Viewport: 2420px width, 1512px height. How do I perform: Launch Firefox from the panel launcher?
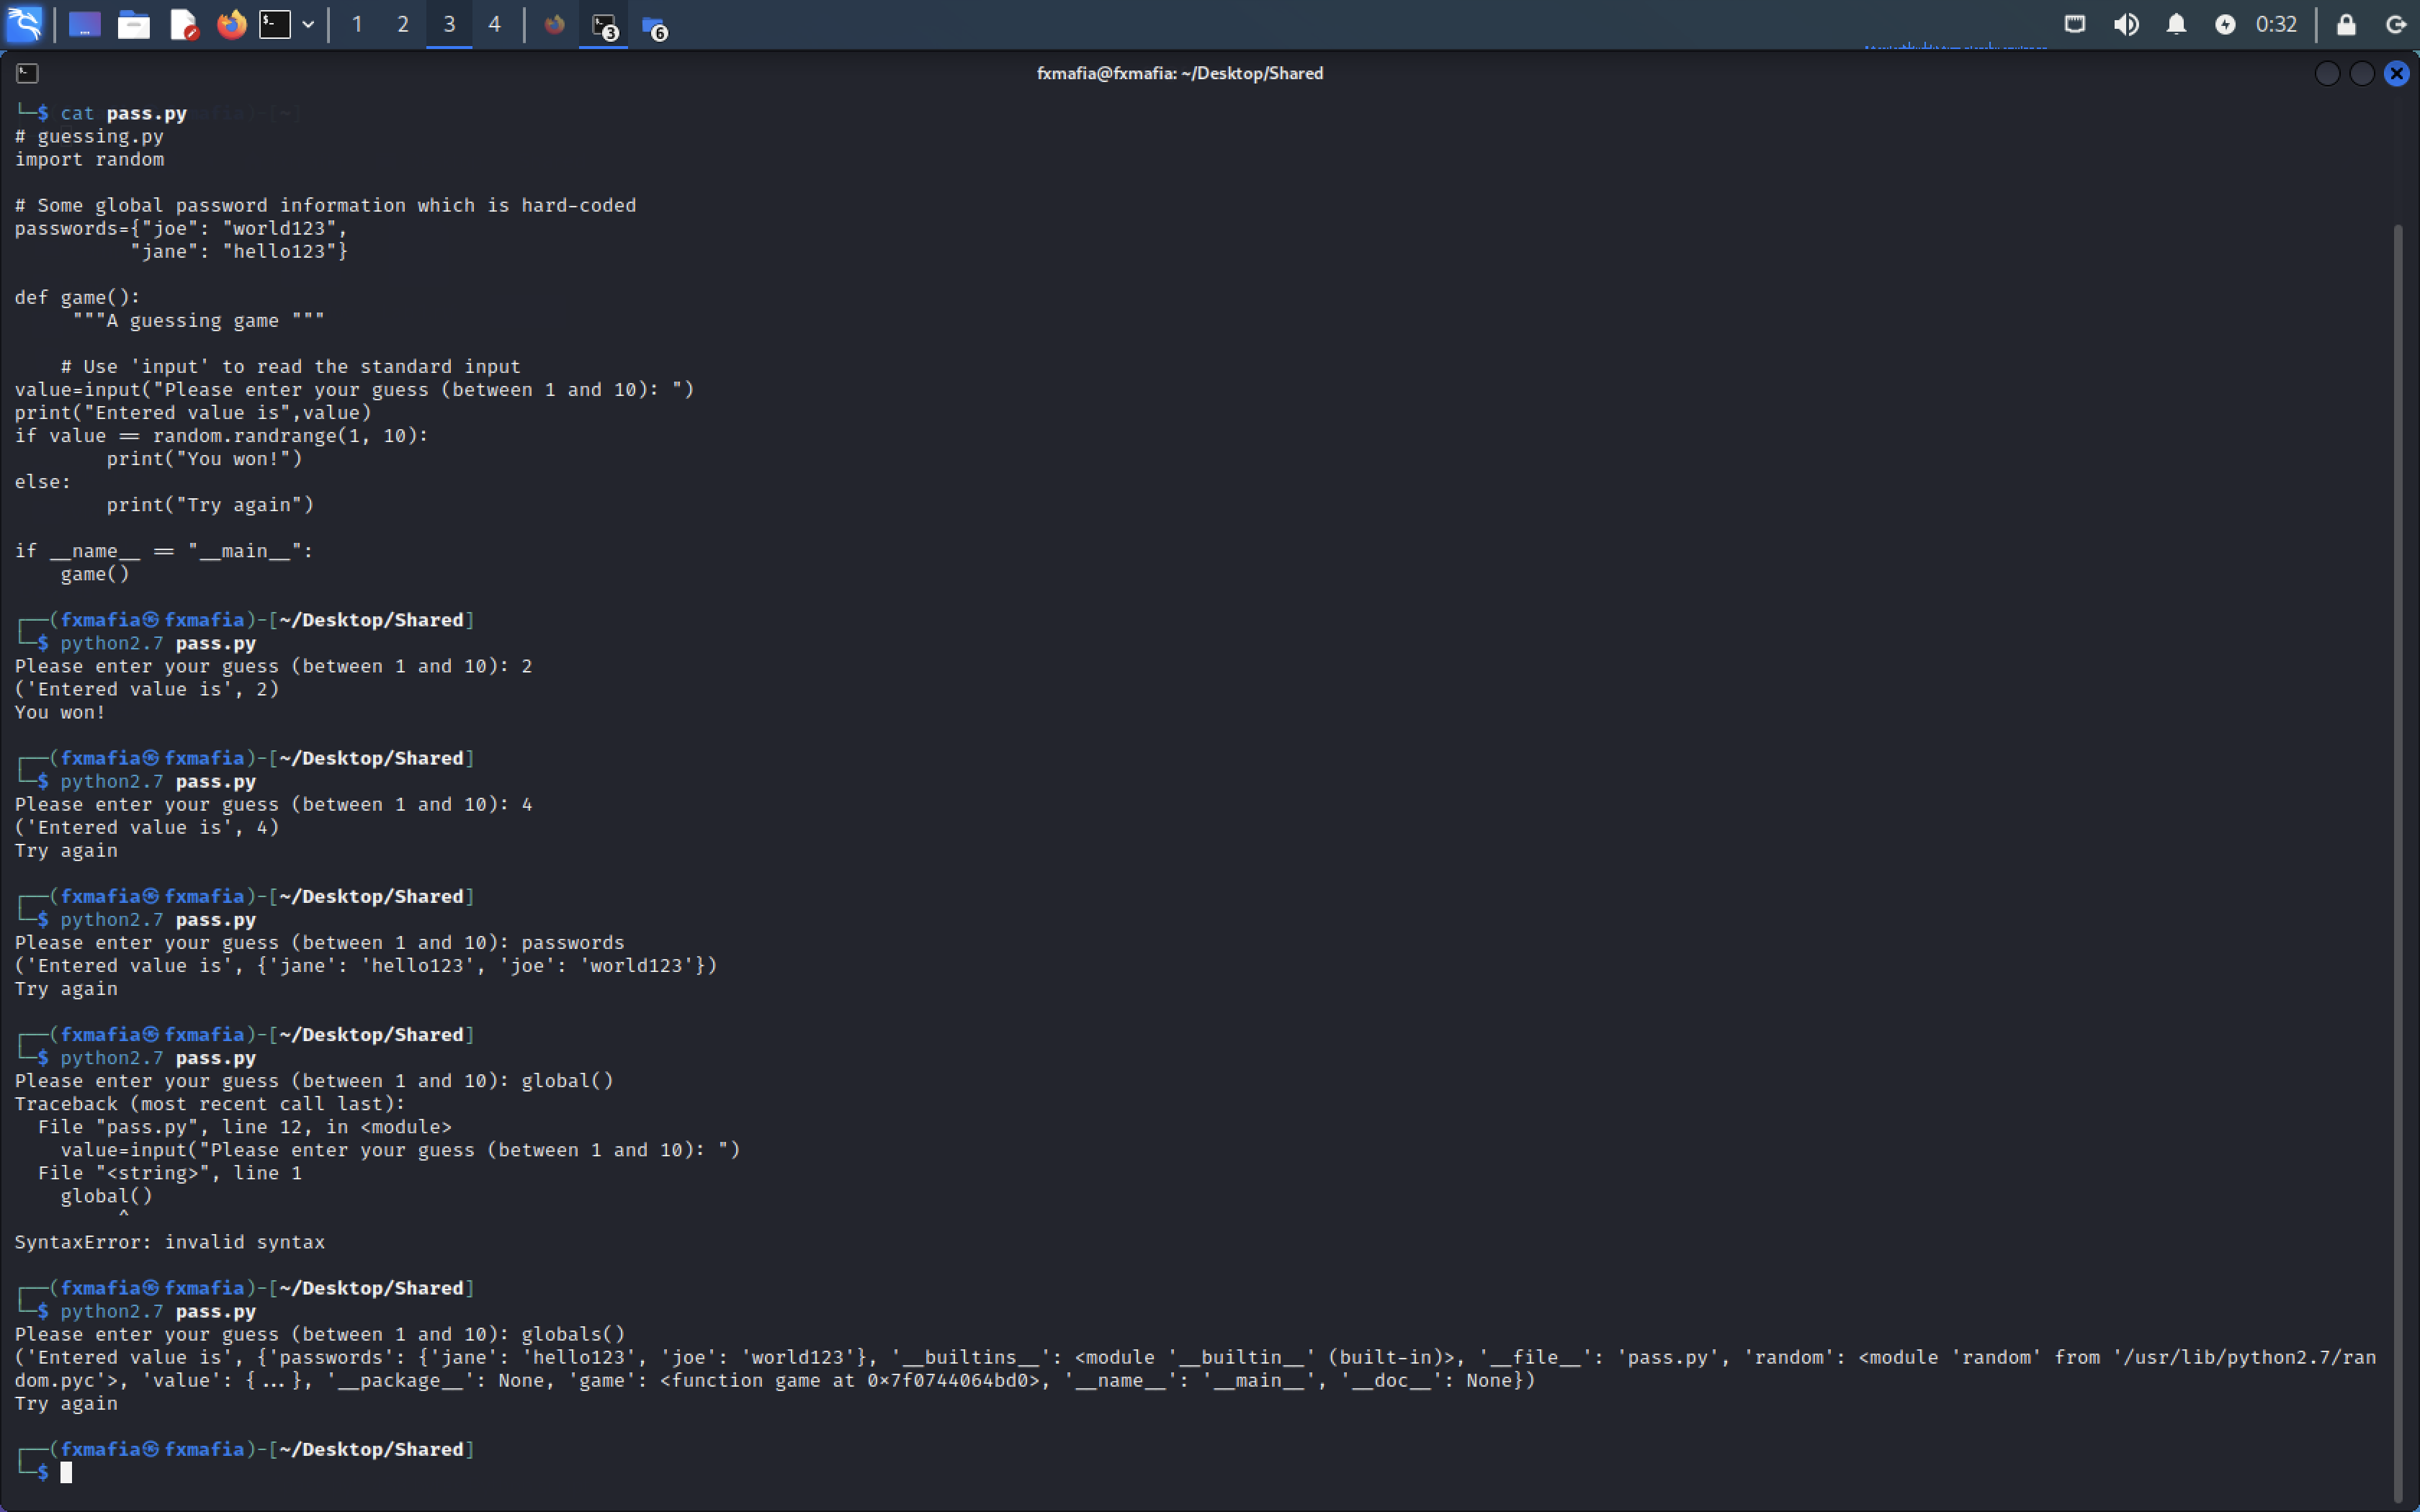click(x=232, y=24)
